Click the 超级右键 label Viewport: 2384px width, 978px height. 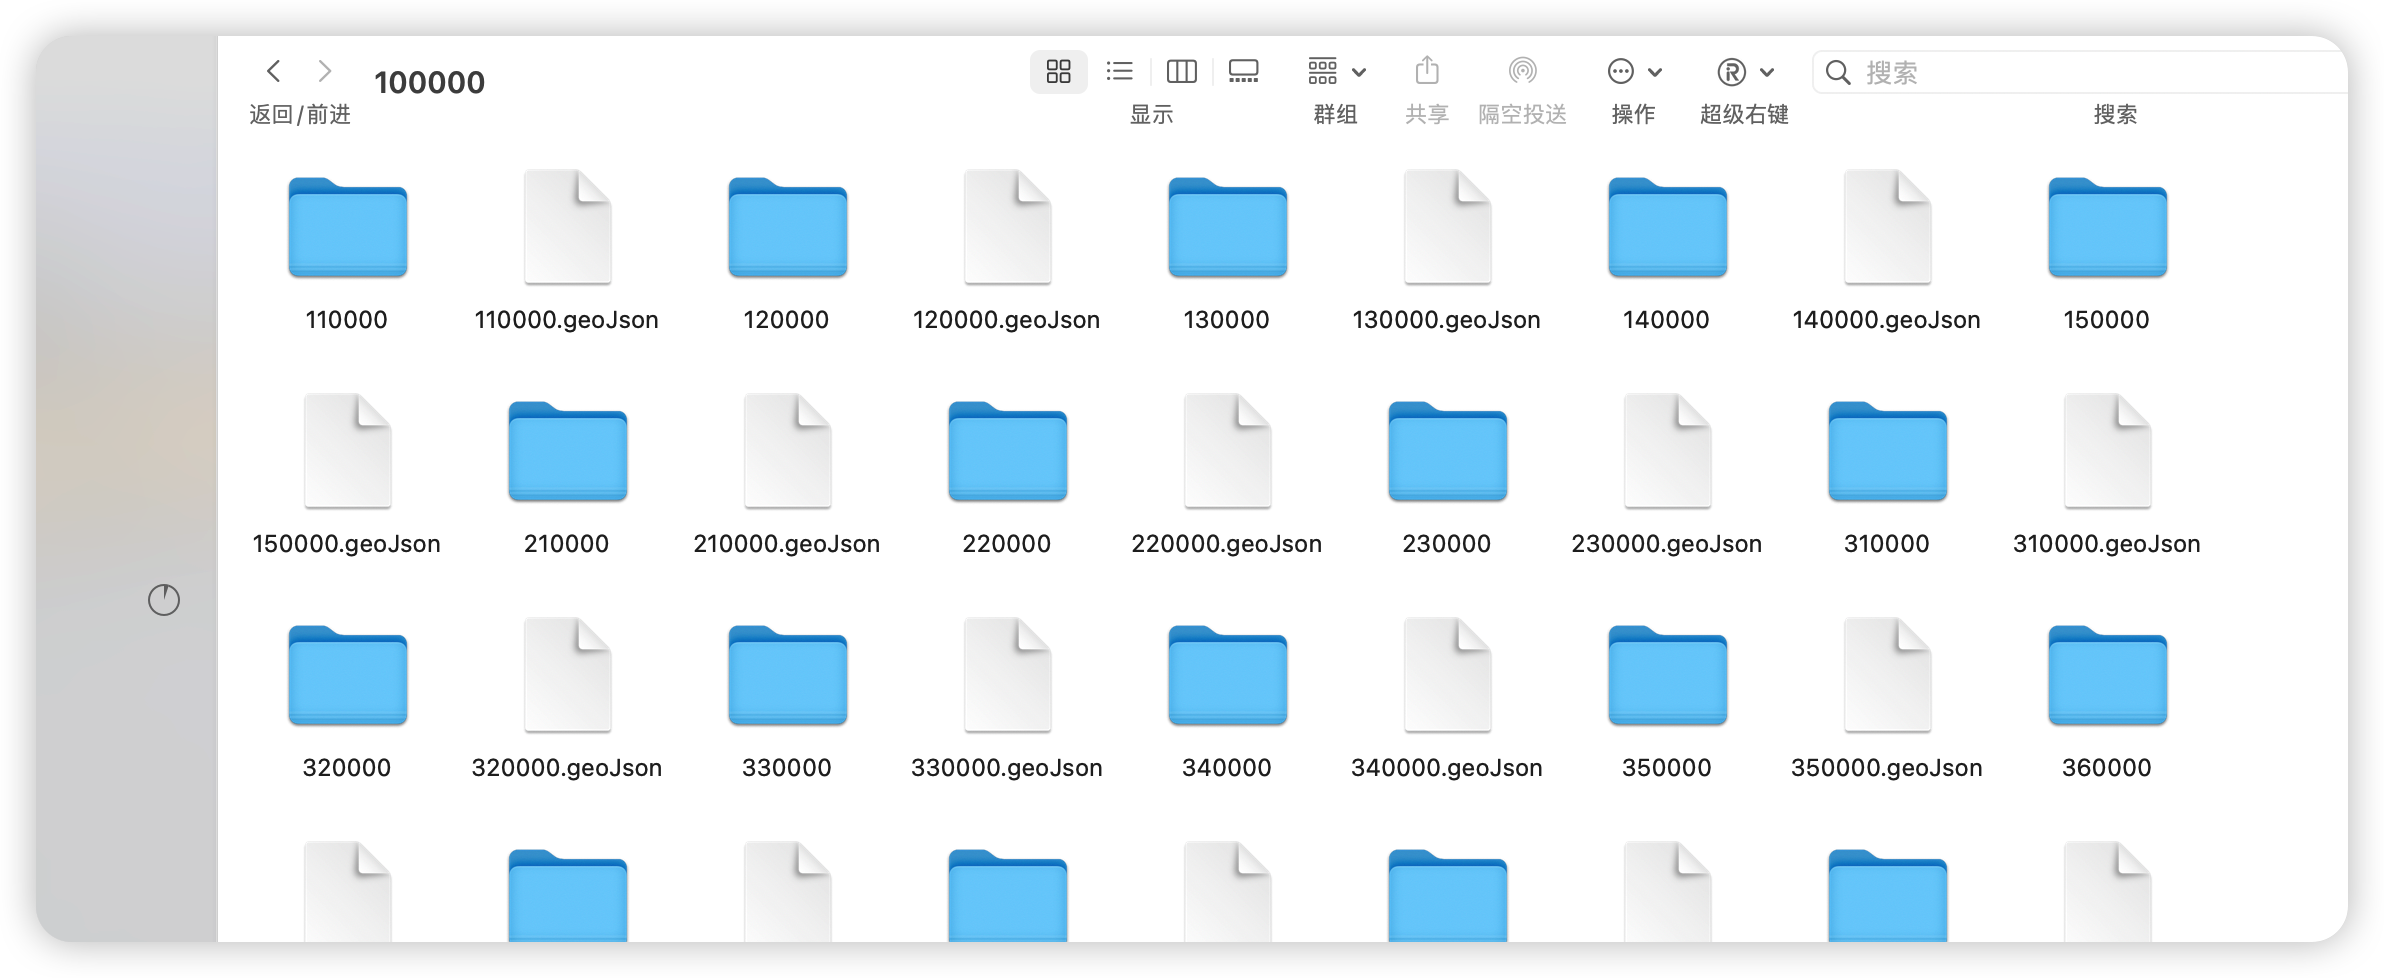tap(1745, 114)
